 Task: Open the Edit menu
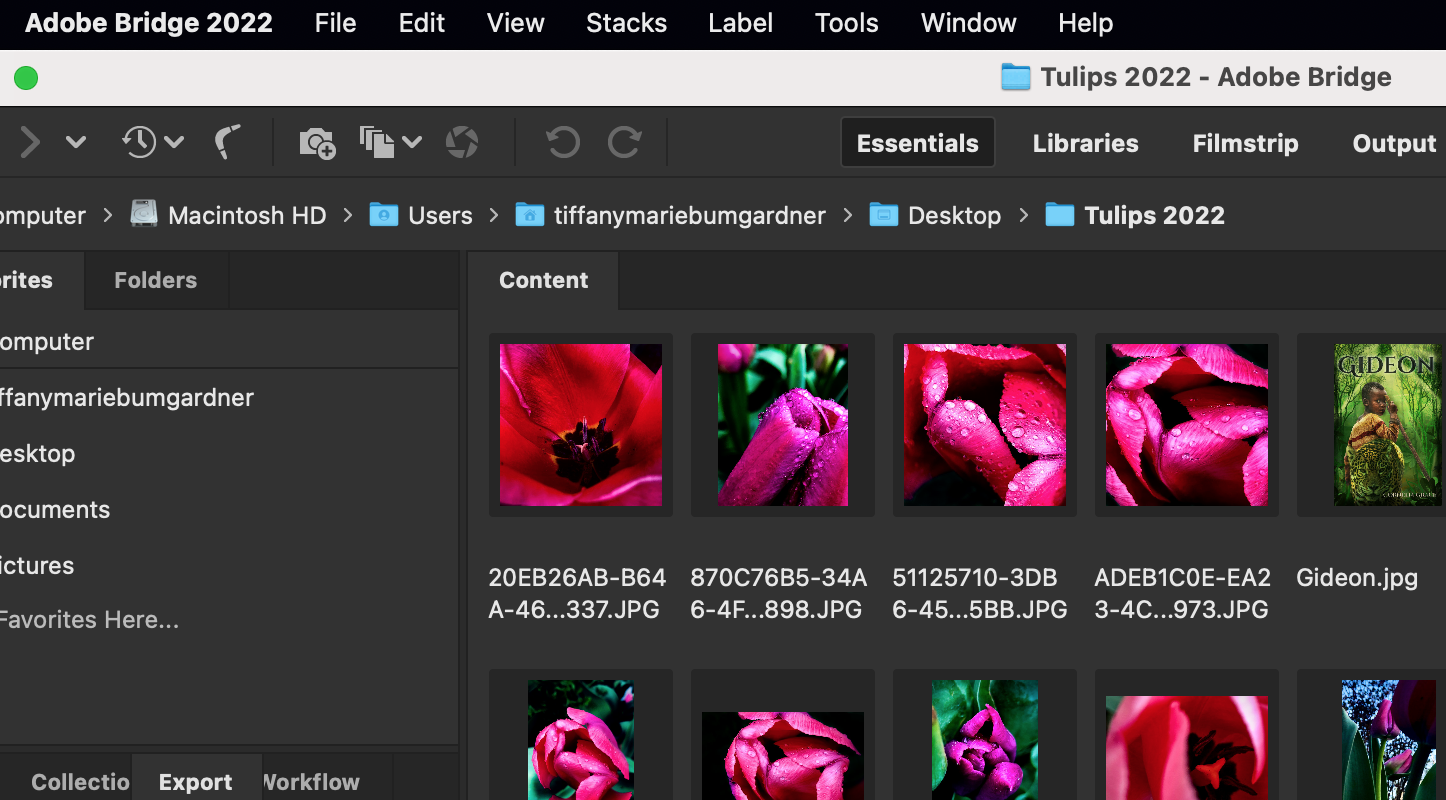tap(422, 23)
